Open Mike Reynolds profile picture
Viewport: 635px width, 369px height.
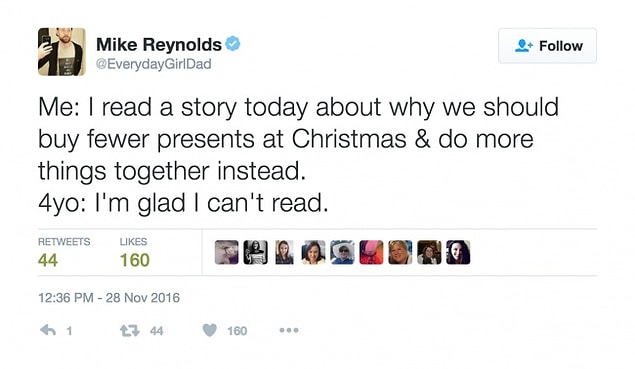(x=62, y=52)
